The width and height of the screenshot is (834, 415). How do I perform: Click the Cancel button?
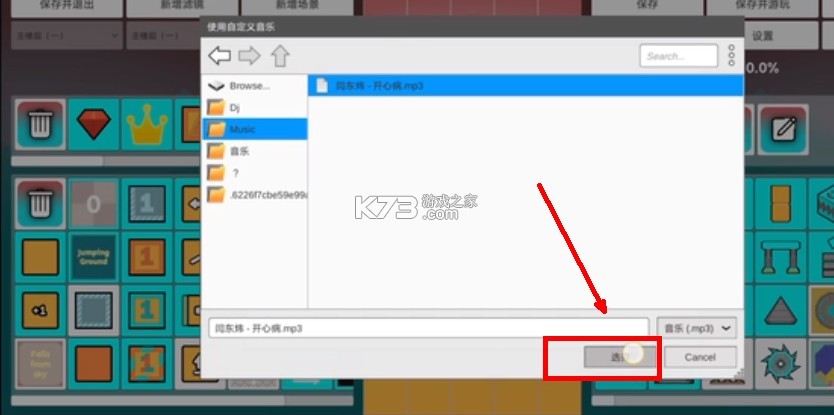point(700,357)
